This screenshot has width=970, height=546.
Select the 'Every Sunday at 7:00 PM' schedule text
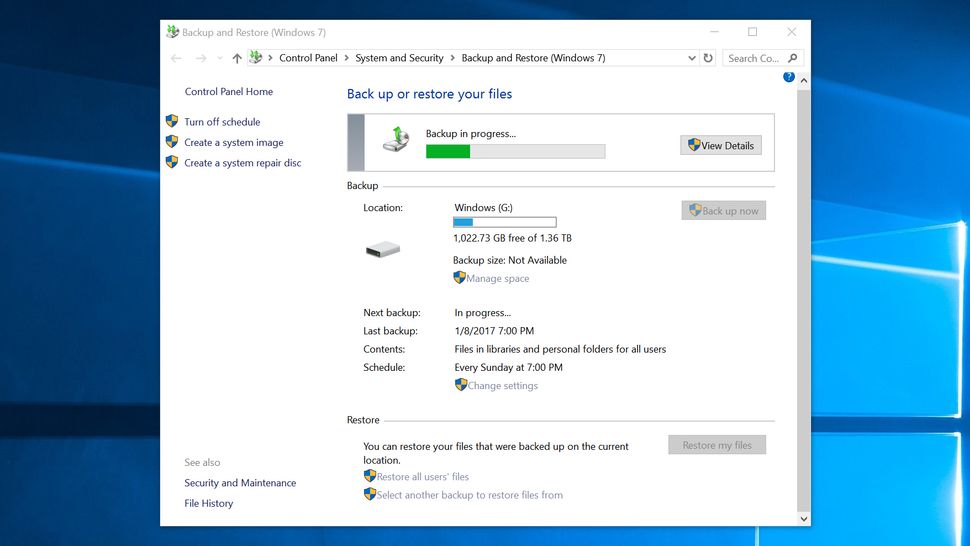[x=509, y=367]
